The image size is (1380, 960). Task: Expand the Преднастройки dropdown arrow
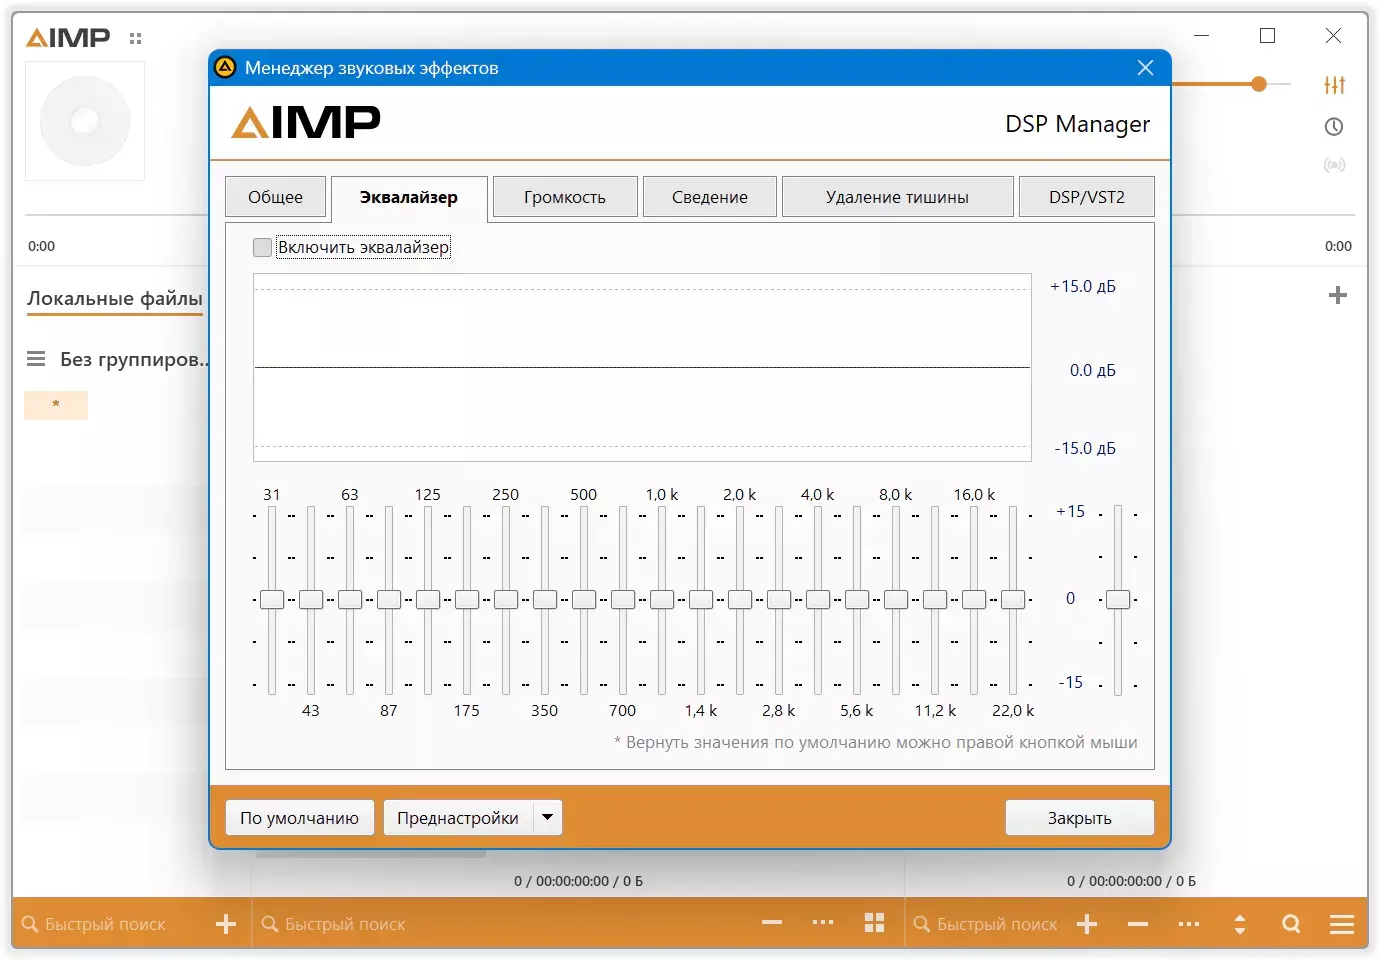pos(547,817)
